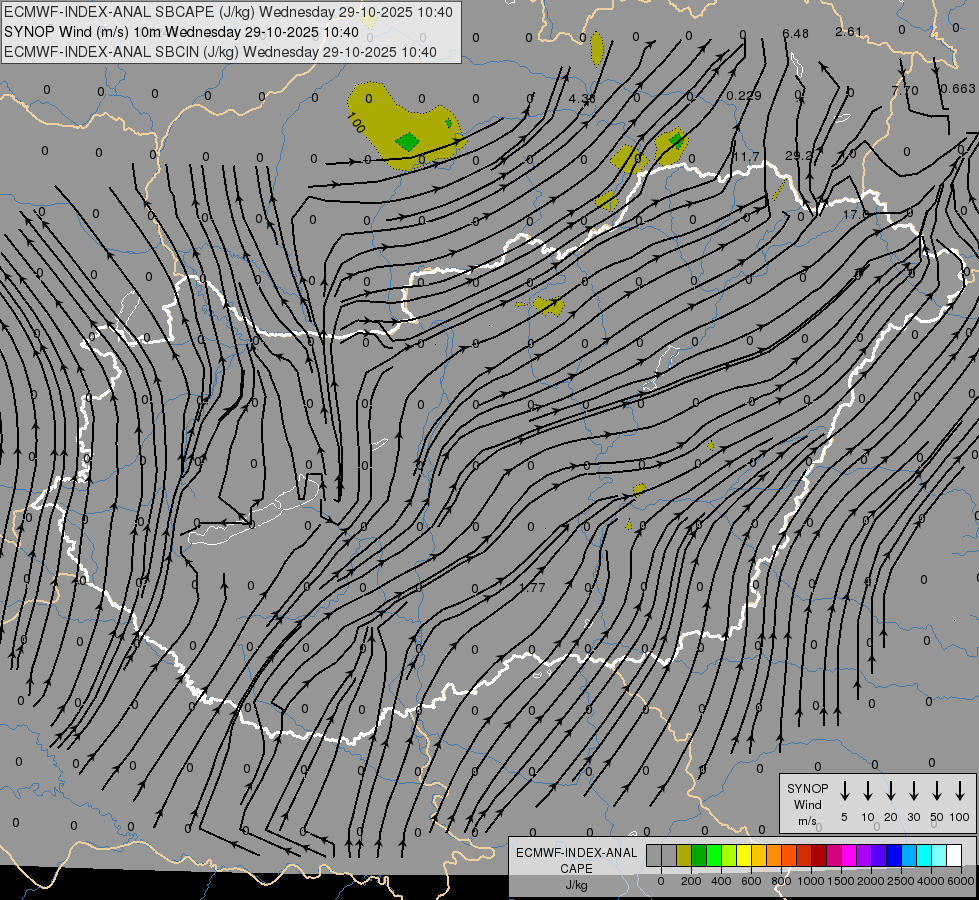
Task: Click the J/kg unit label in the legend
Action: pos(576,885)
